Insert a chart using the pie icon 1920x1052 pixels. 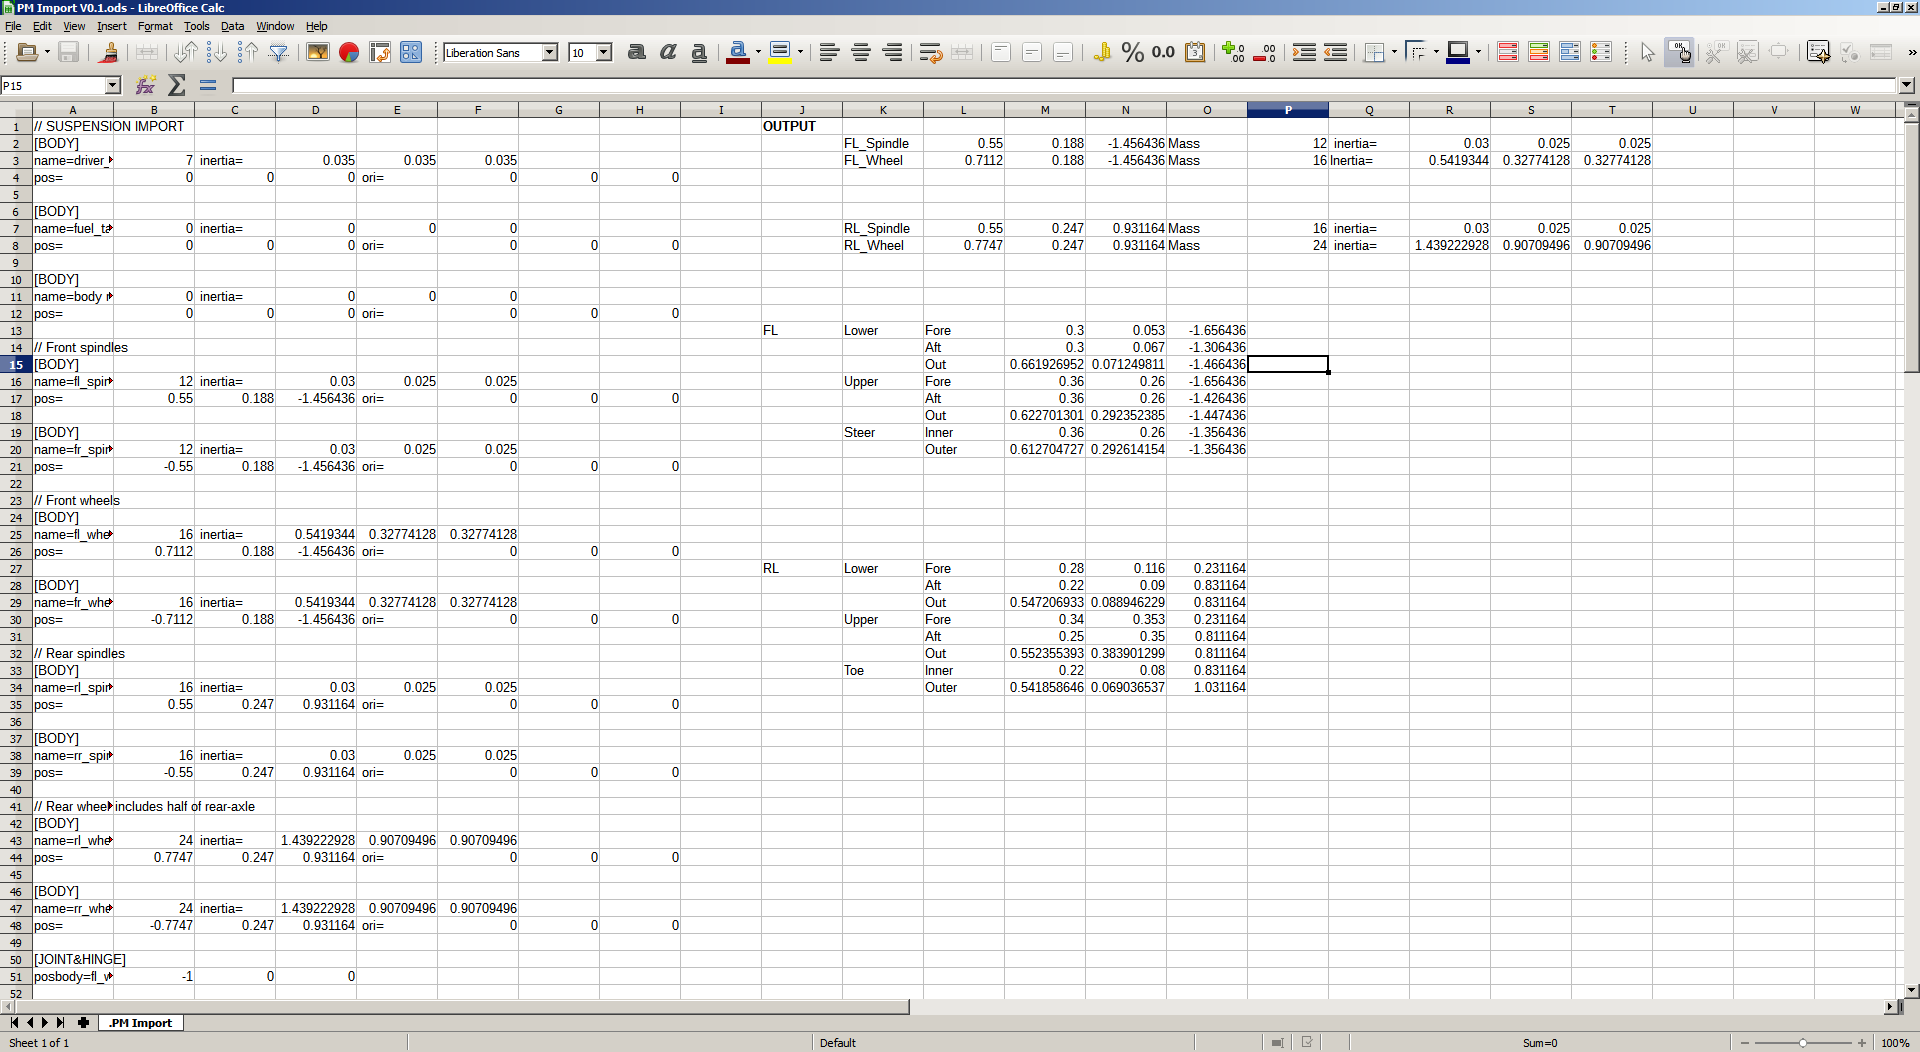(349, 52)
